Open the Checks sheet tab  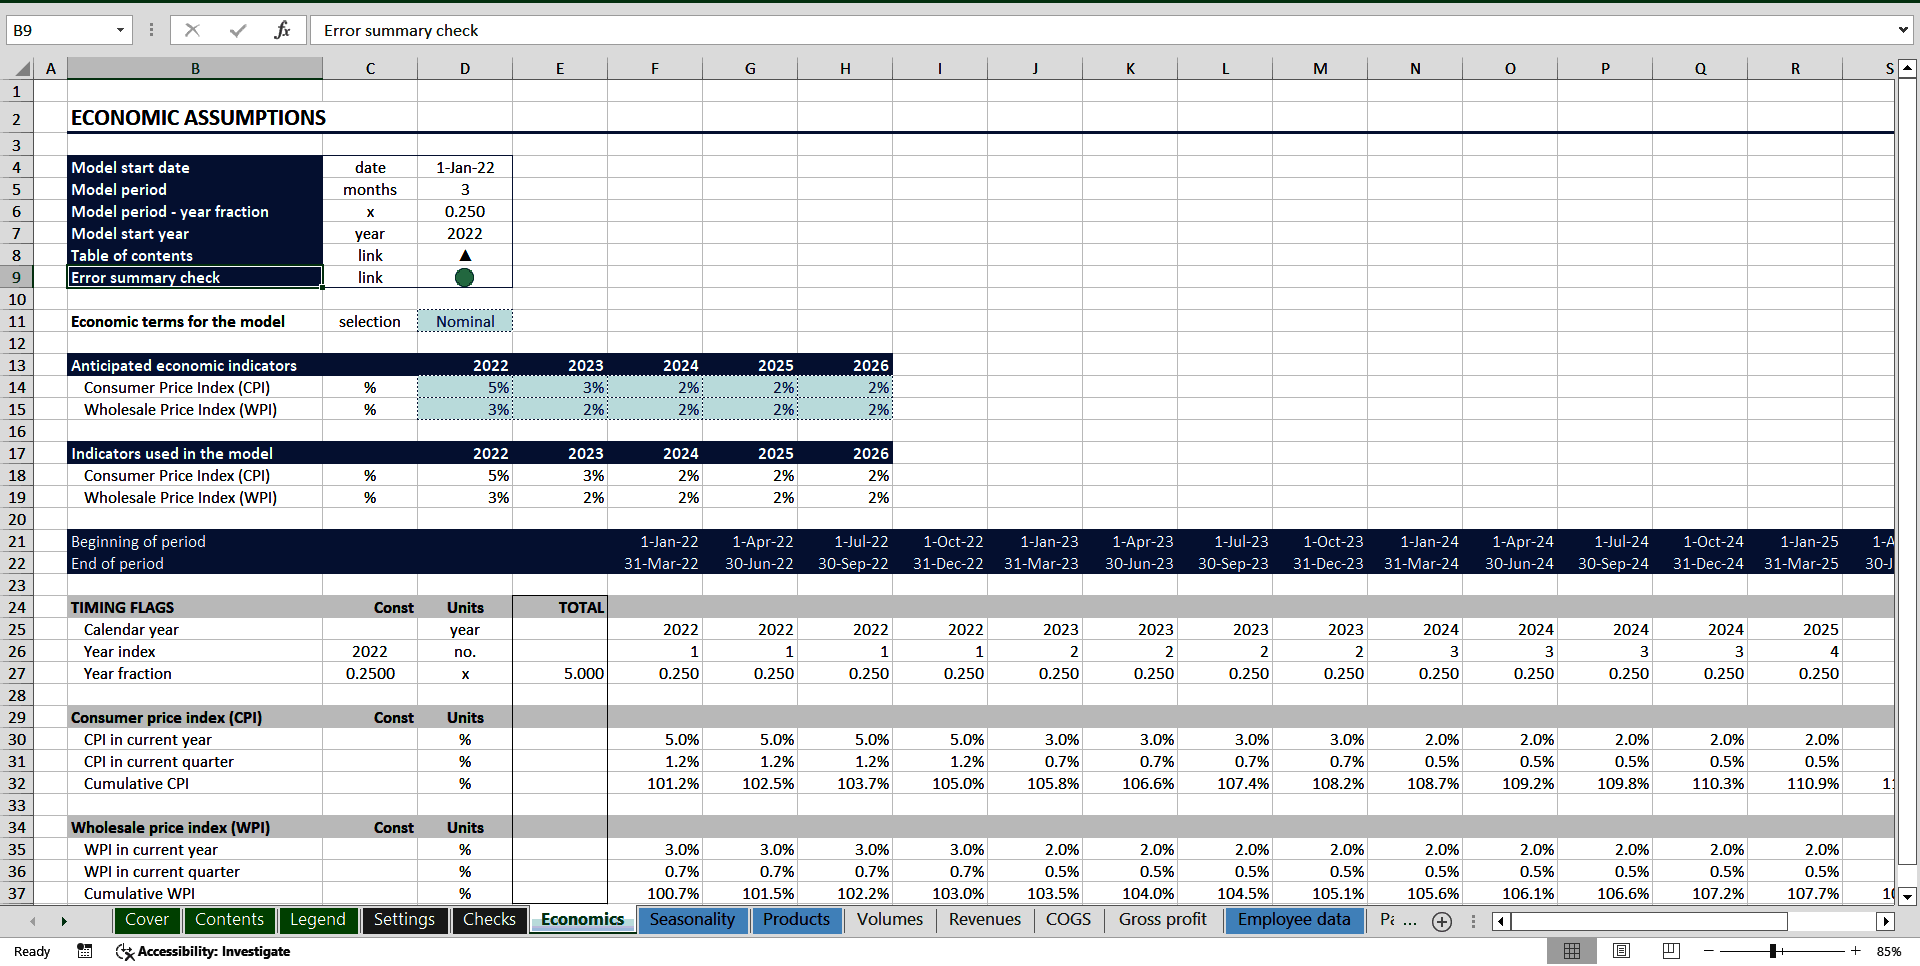click(489, 920)
